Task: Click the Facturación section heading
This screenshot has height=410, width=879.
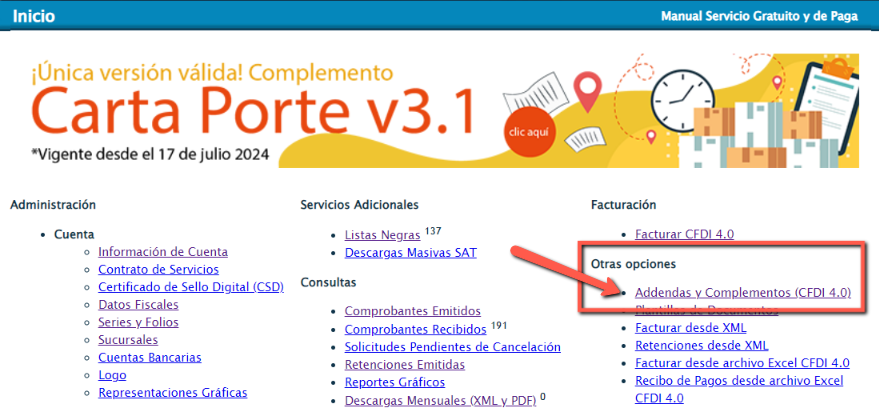Action: (623, 205)
